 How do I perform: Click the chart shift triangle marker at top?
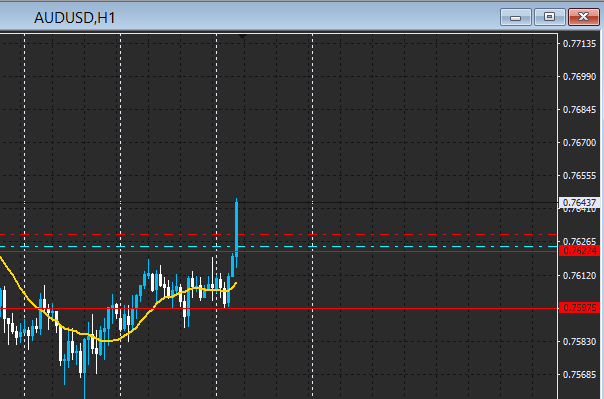point(242,37)
